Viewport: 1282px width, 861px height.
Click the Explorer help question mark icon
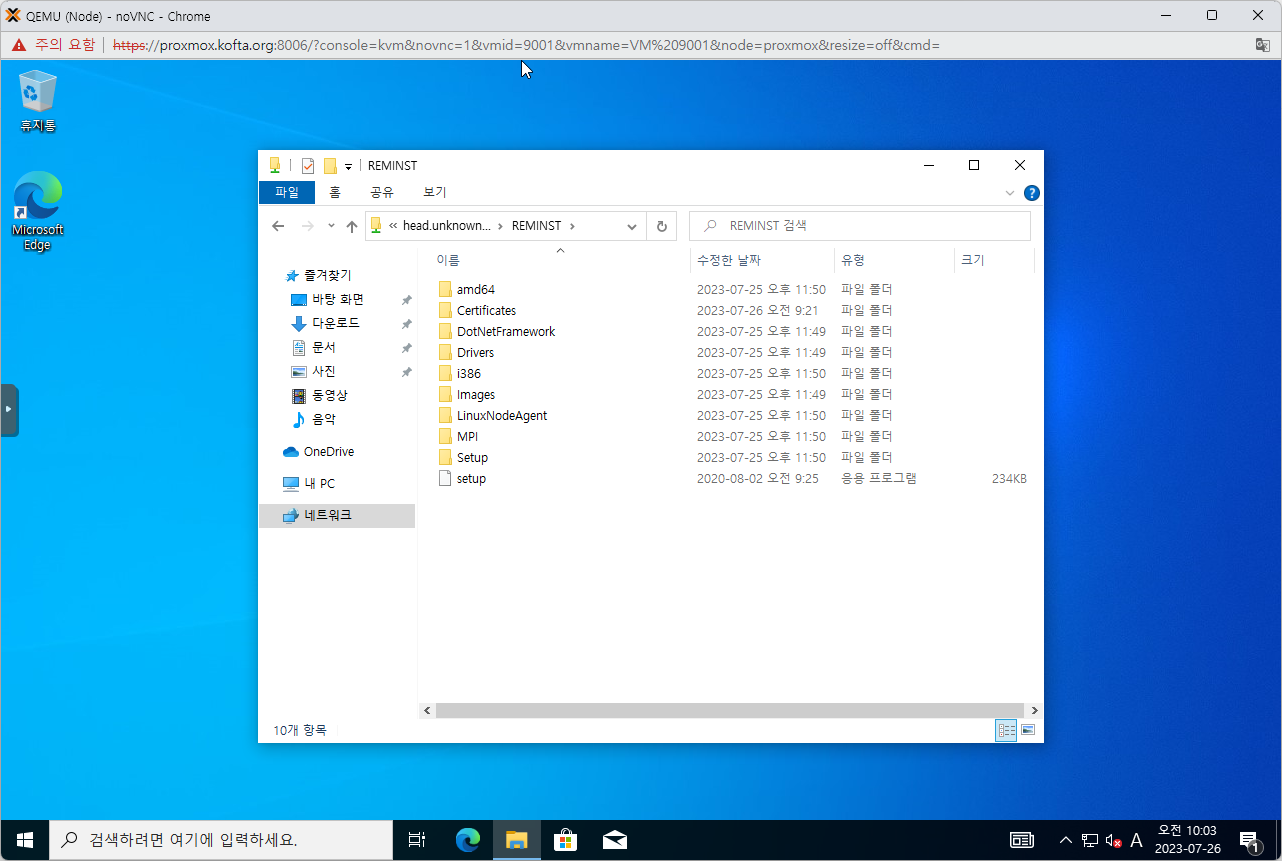coord(1031,193)
